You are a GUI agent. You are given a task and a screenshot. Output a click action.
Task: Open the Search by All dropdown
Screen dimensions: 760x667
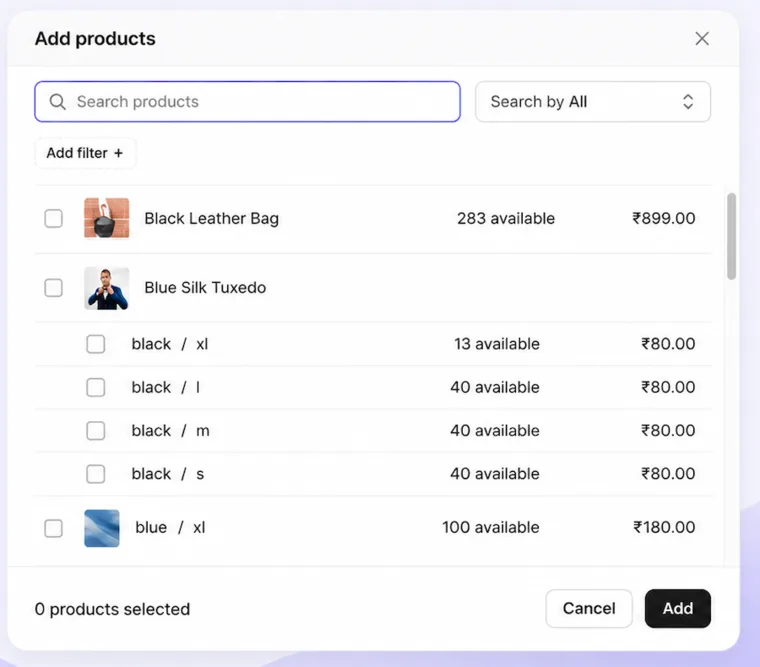point(593,101)
